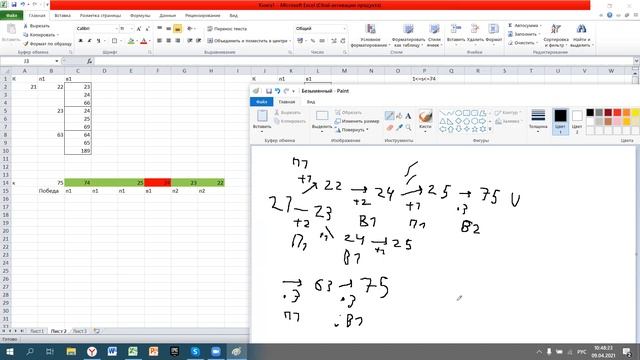Click the fill color bucket in Excel
The height and width of the screenshot is (360, 640).
pyautogui.click(x=131, y=41)
